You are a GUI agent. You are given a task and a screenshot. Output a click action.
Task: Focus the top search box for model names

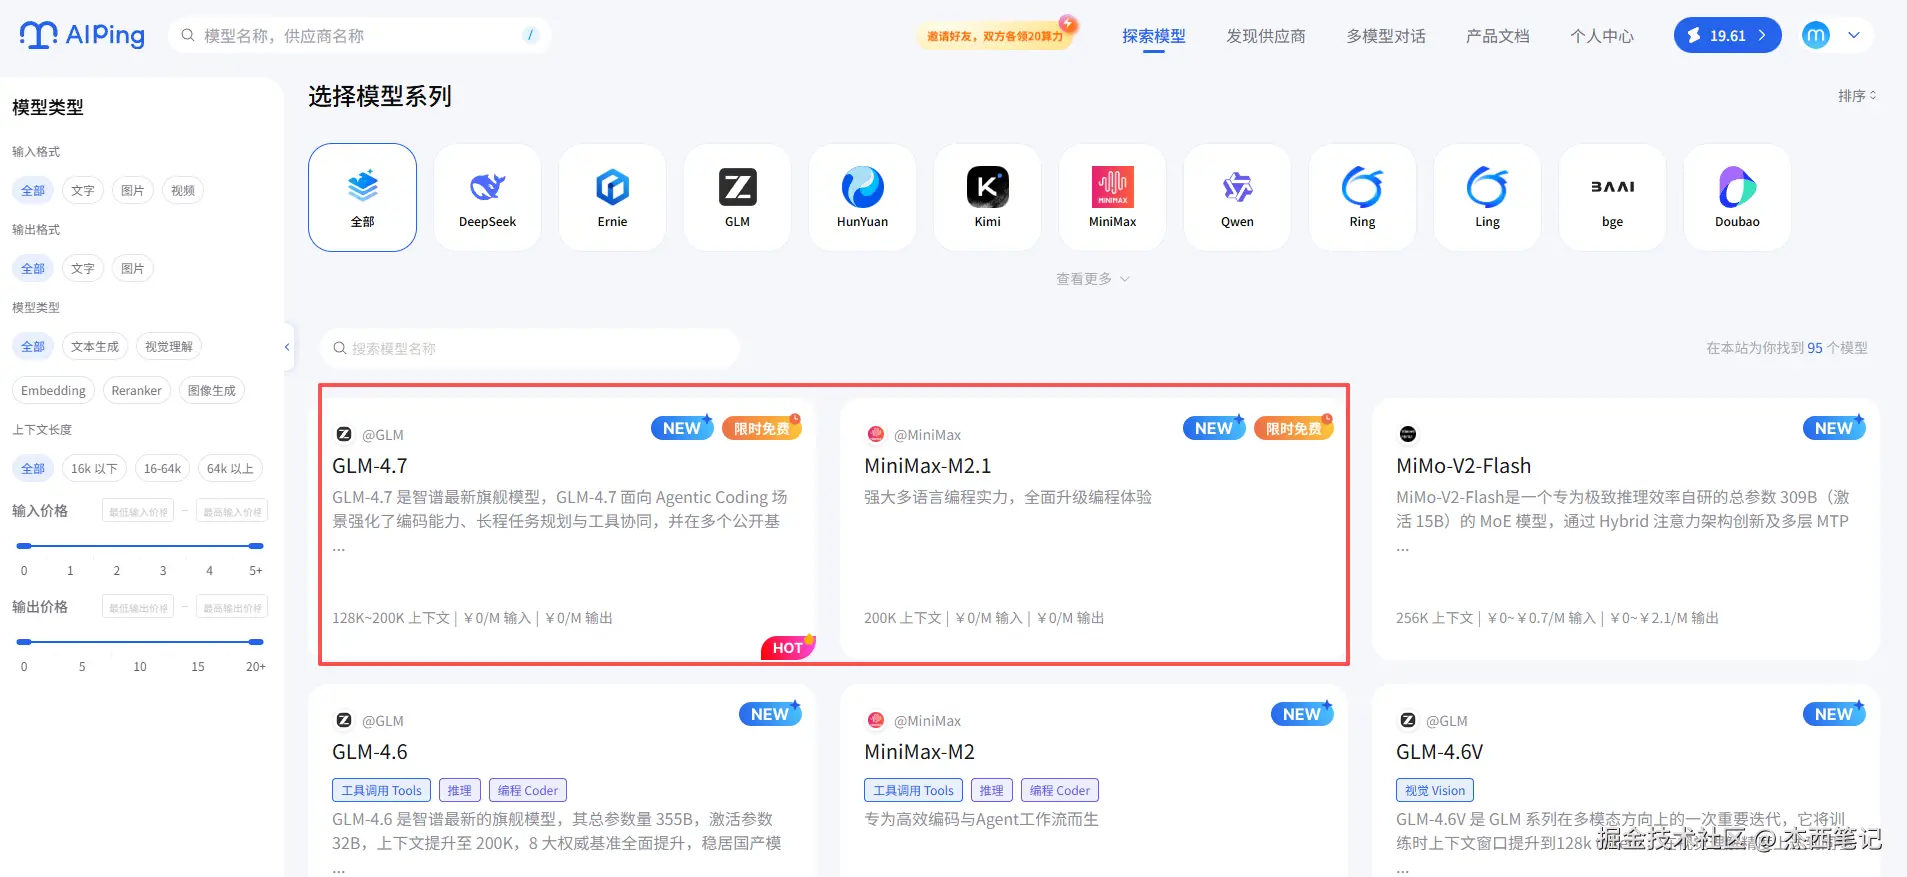[x=360, y=35]
